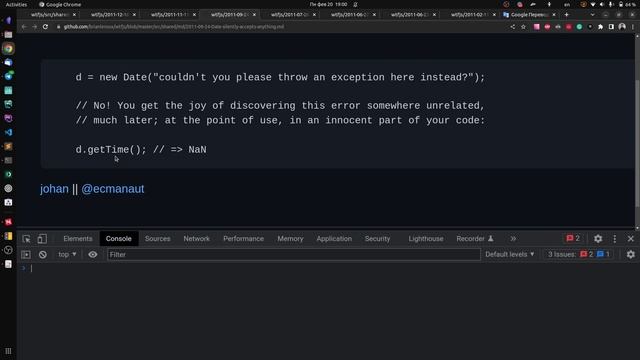The height and width of the screenshot is (360, 640).
Task: Click the red error count badge
Action: (573, 238)
